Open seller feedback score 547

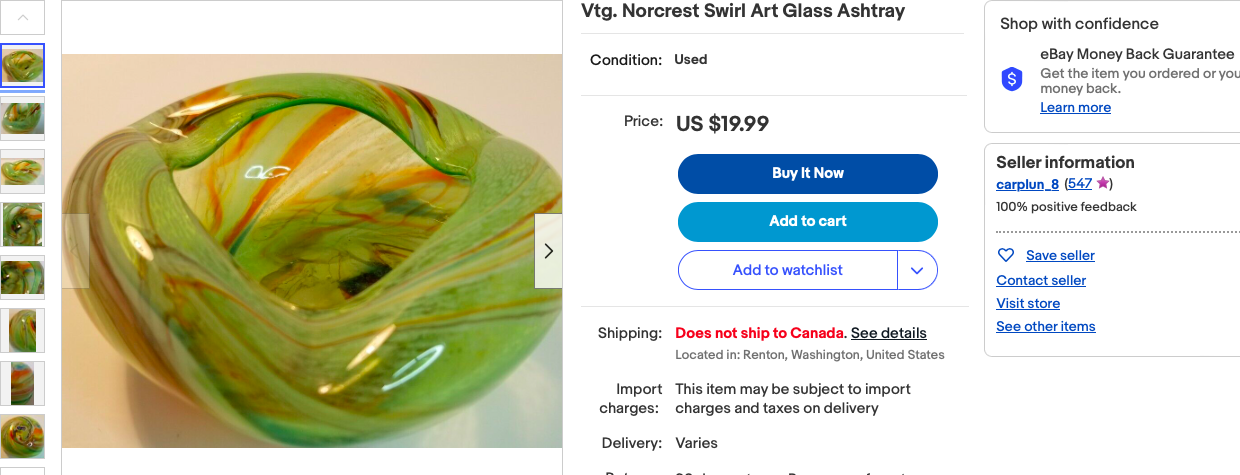1080,184
